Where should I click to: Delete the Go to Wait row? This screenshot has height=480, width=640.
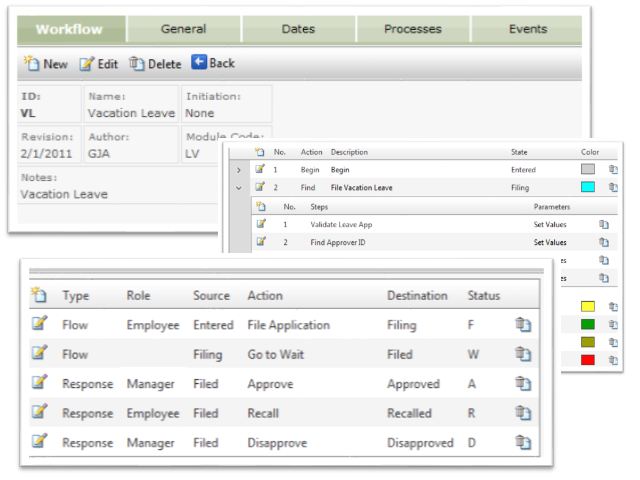523,354
